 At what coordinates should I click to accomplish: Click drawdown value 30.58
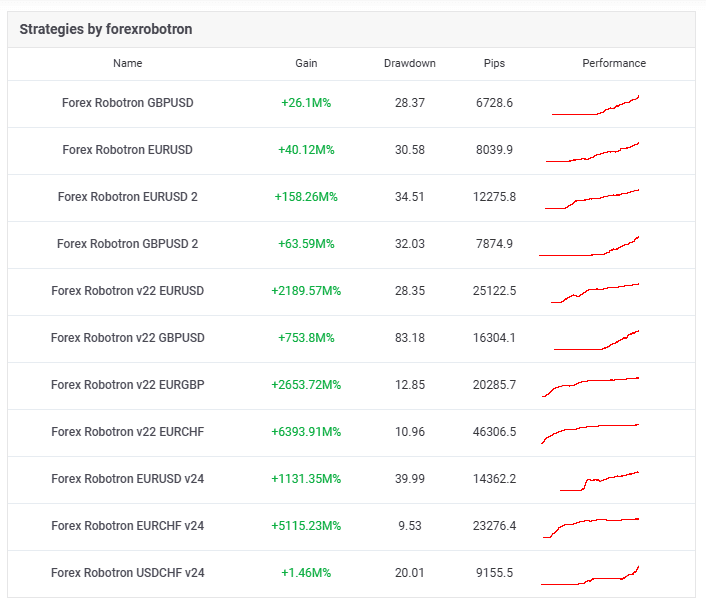click(x=410, y=150)
